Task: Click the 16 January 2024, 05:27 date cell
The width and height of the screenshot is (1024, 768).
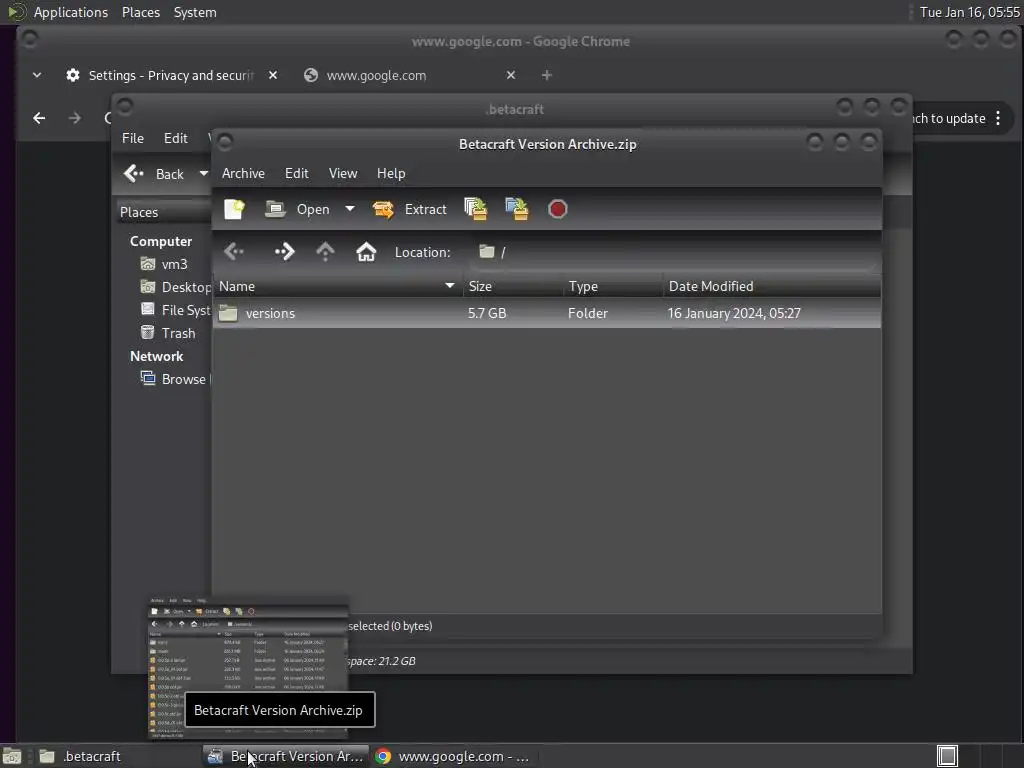Action: point(734,313)
